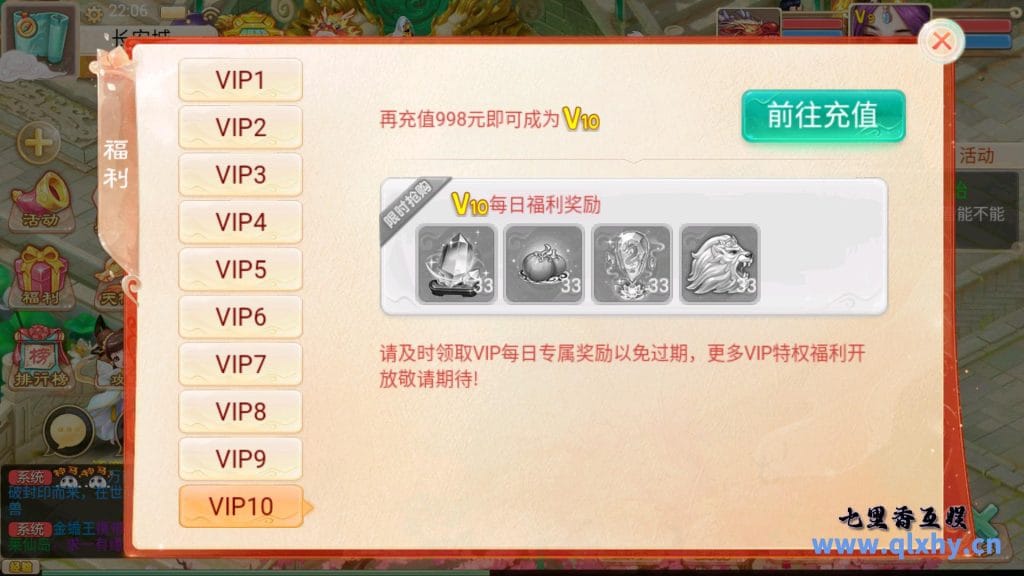Close the VIP welfare dialog
Viewport: 1024px width, 576px height.
coord(941,41)
